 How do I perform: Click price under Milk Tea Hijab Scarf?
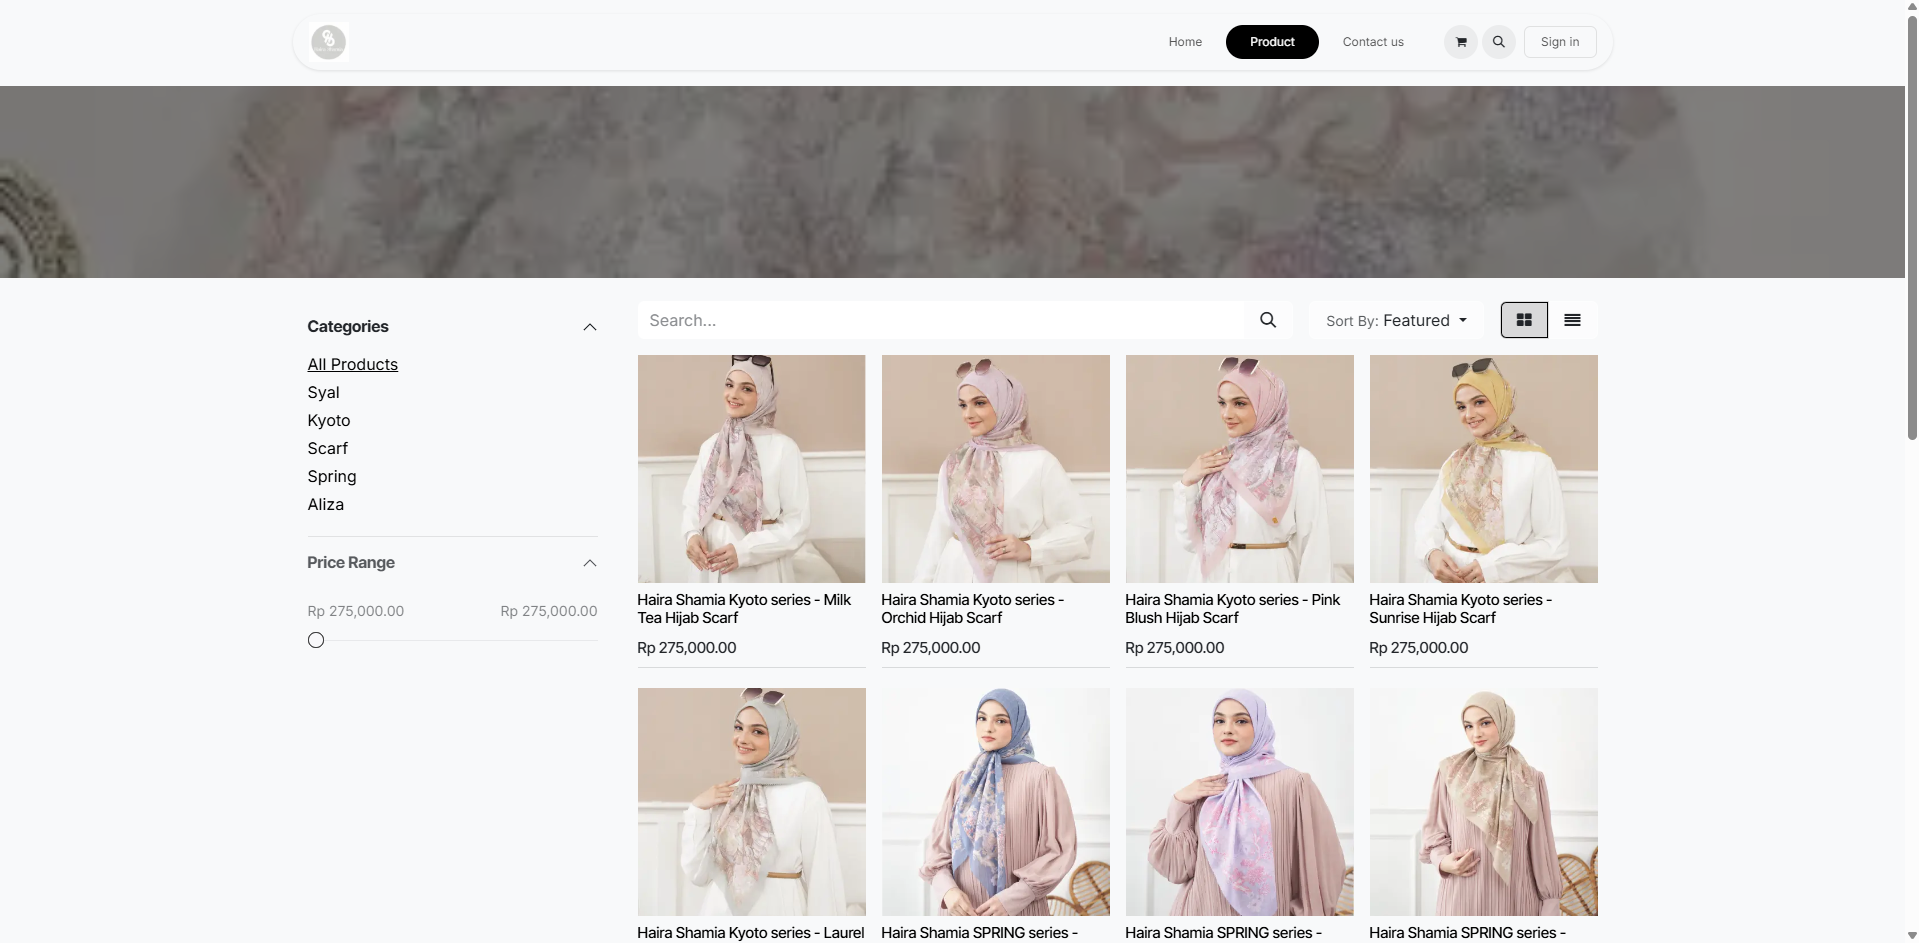(x=687, y=648)
